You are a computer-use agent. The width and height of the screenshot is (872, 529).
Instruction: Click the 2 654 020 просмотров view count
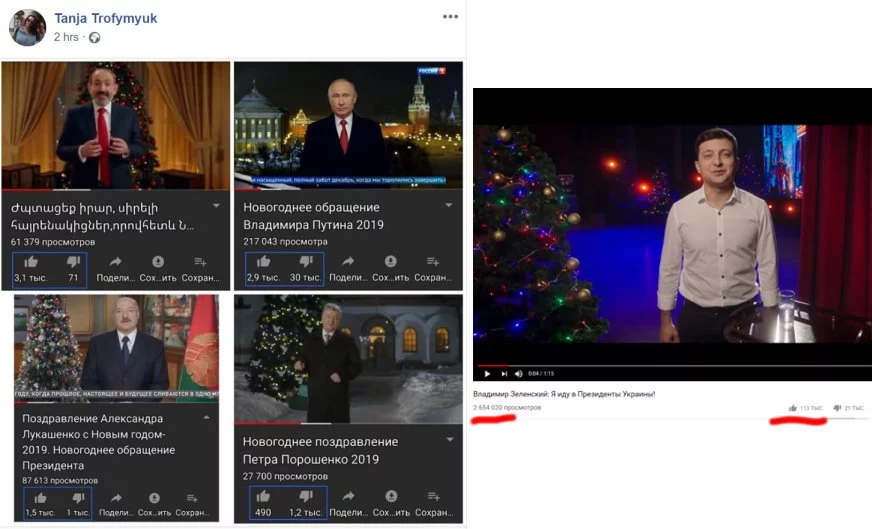point(507,407)
